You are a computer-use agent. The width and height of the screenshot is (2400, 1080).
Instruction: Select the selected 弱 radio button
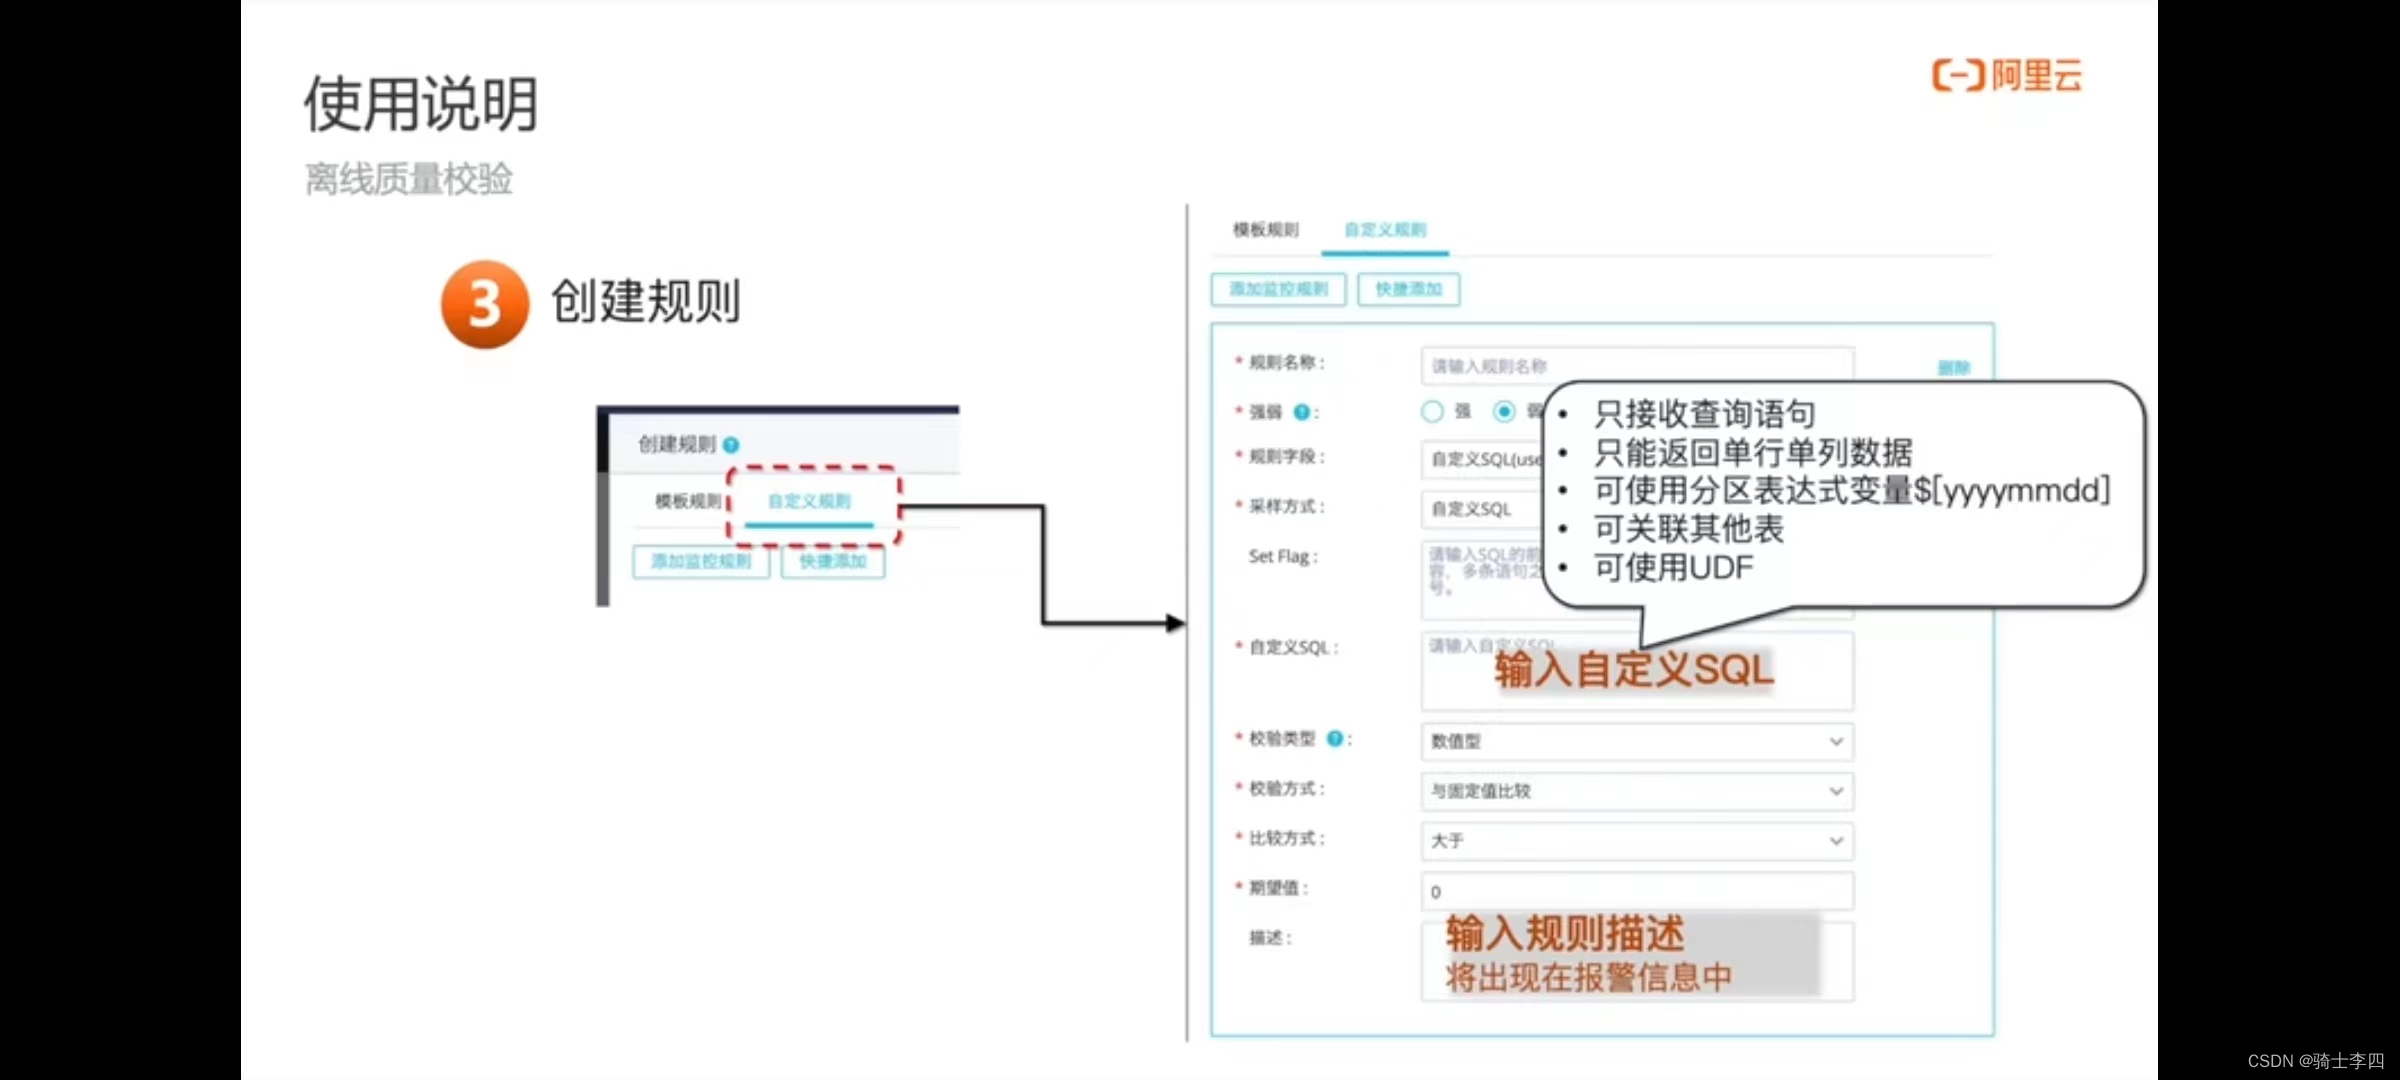coord(1503,411)
